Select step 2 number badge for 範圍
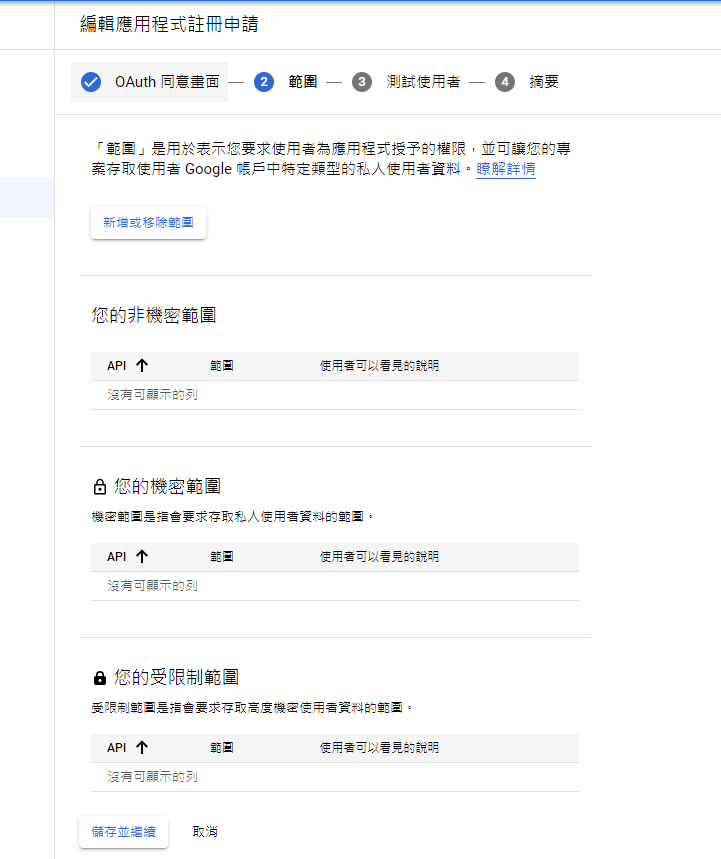This screenshot has height=859, width=721. tap(264, 82)
